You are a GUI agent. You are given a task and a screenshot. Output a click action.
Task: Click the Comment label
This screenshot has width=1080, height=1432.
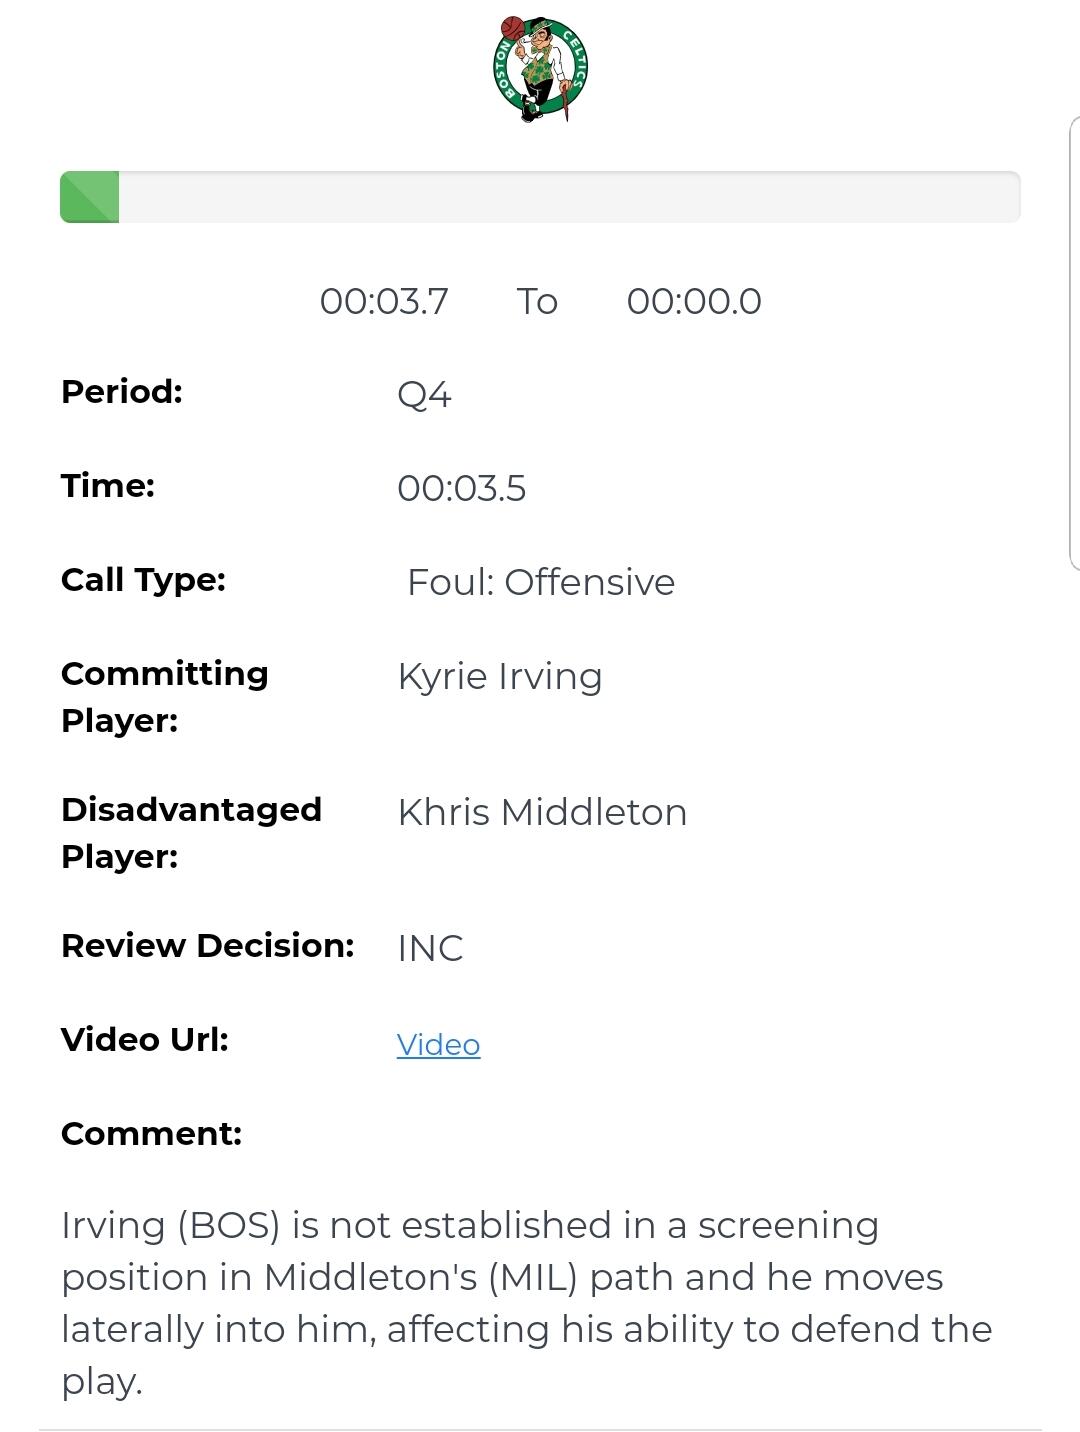[151, 1134]
